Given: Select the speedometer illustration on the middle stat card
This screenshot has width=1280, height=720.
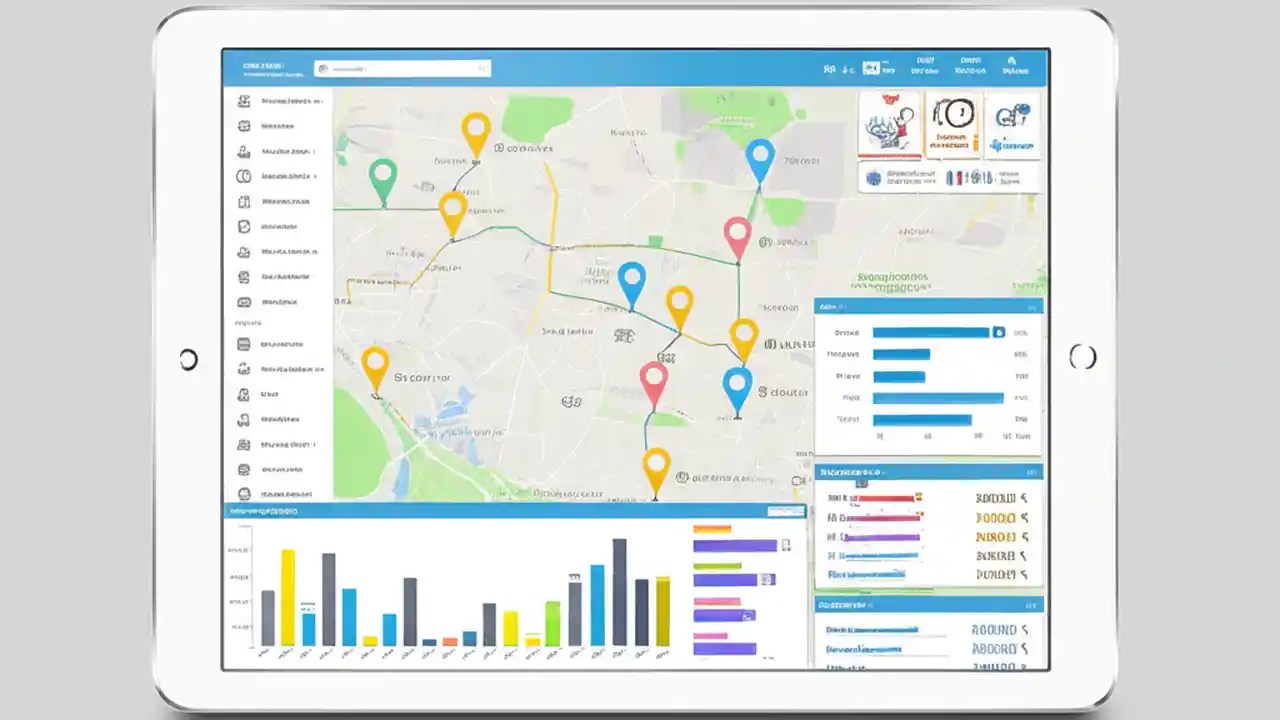Looking at the screenshot, I should [952, 115].
